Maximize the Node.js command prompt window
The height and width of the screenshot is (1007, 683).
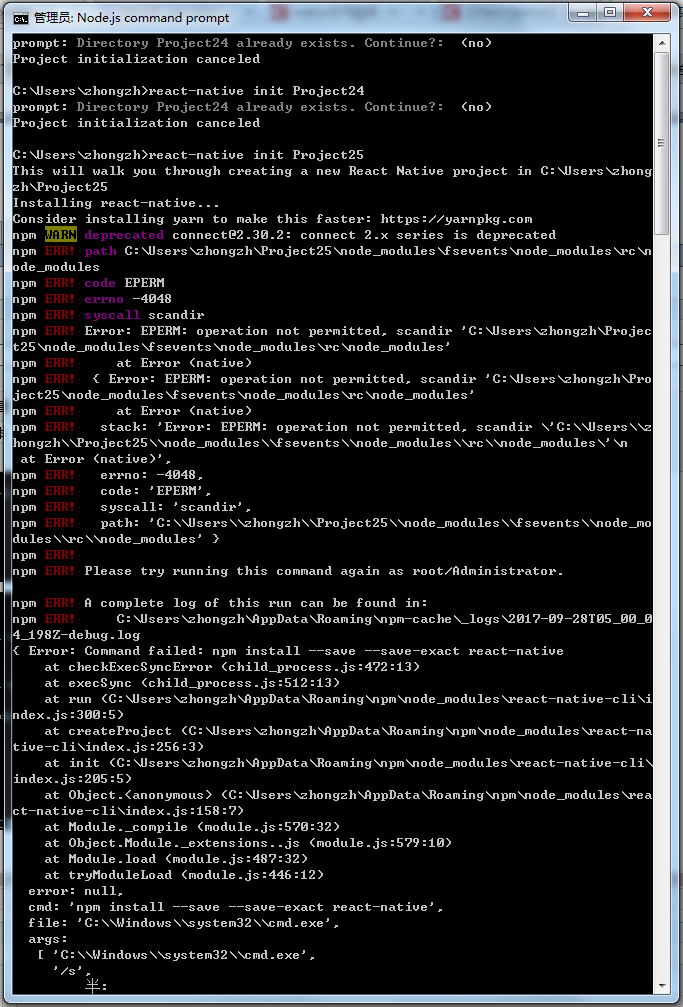coord(610,13)
